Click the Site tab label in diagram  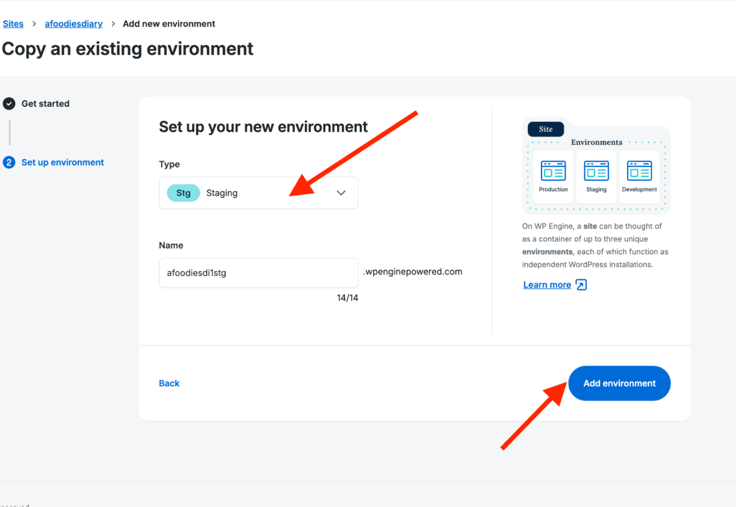545,129
